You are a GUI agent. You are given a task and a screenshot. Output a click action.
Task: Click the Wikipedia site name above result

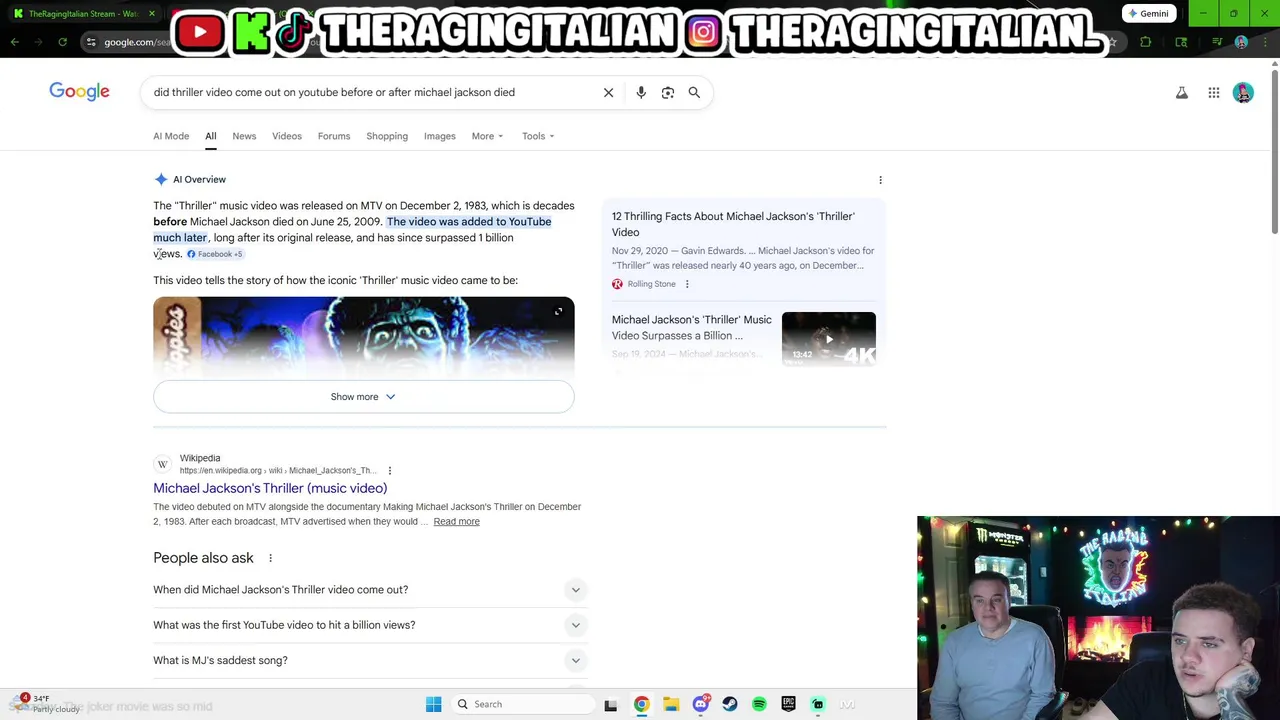click(x=200, y=458)
